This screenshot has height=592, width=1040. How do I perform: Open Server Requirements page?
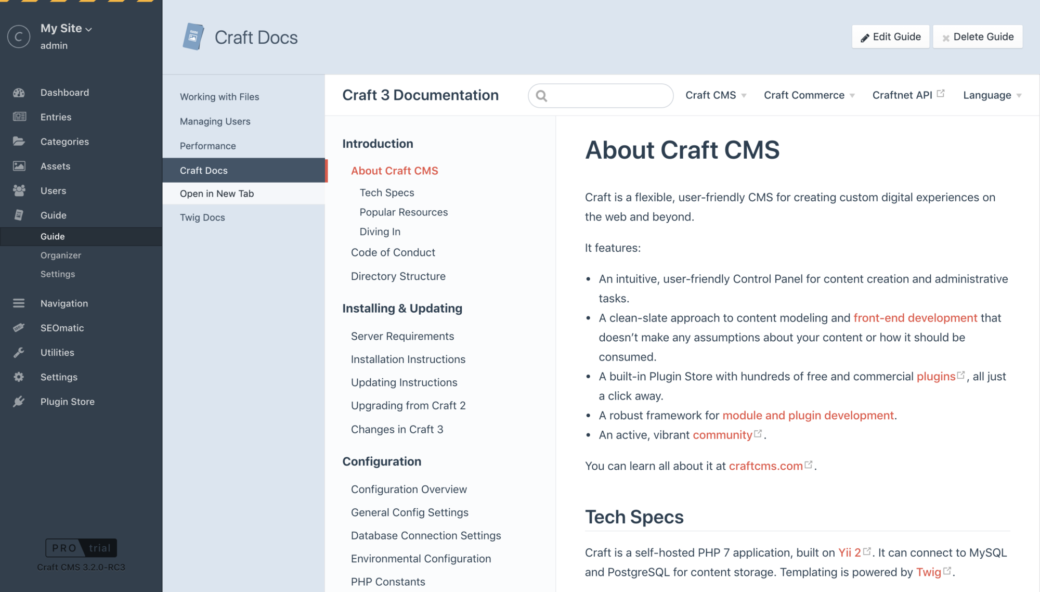click(403, 336)
